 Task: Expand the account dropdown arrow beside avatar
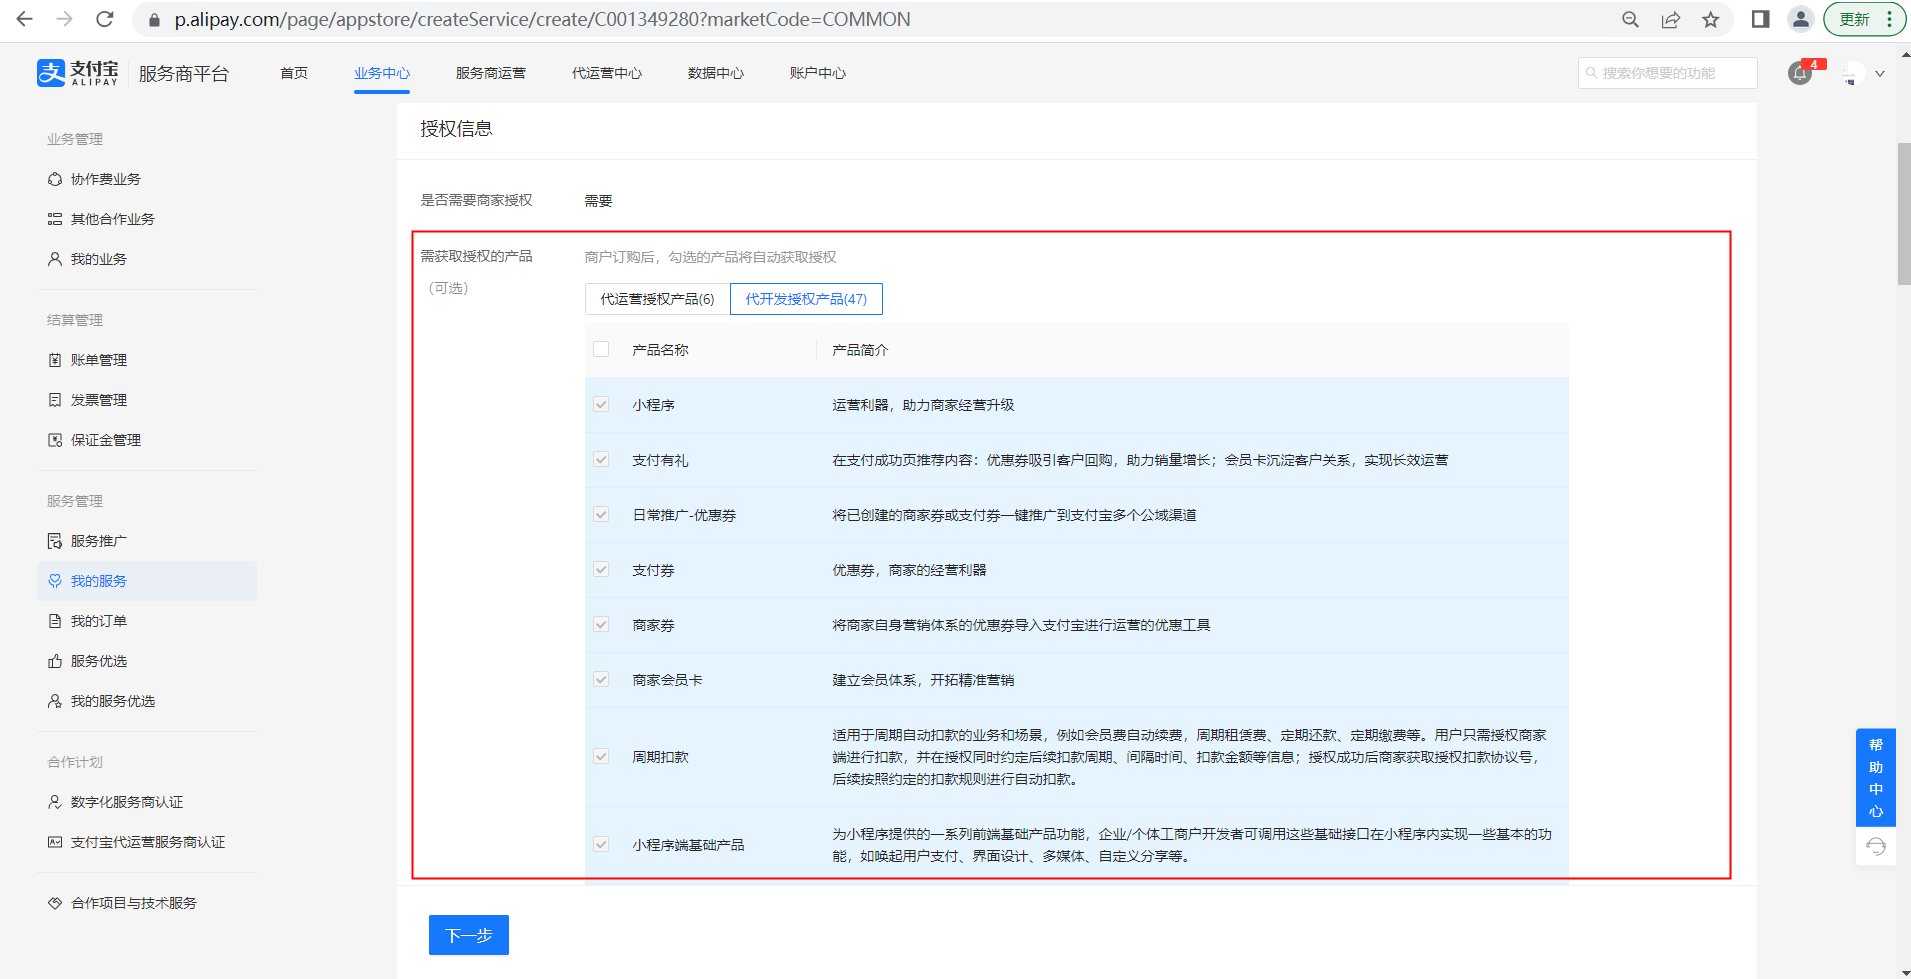point(1880,73)
